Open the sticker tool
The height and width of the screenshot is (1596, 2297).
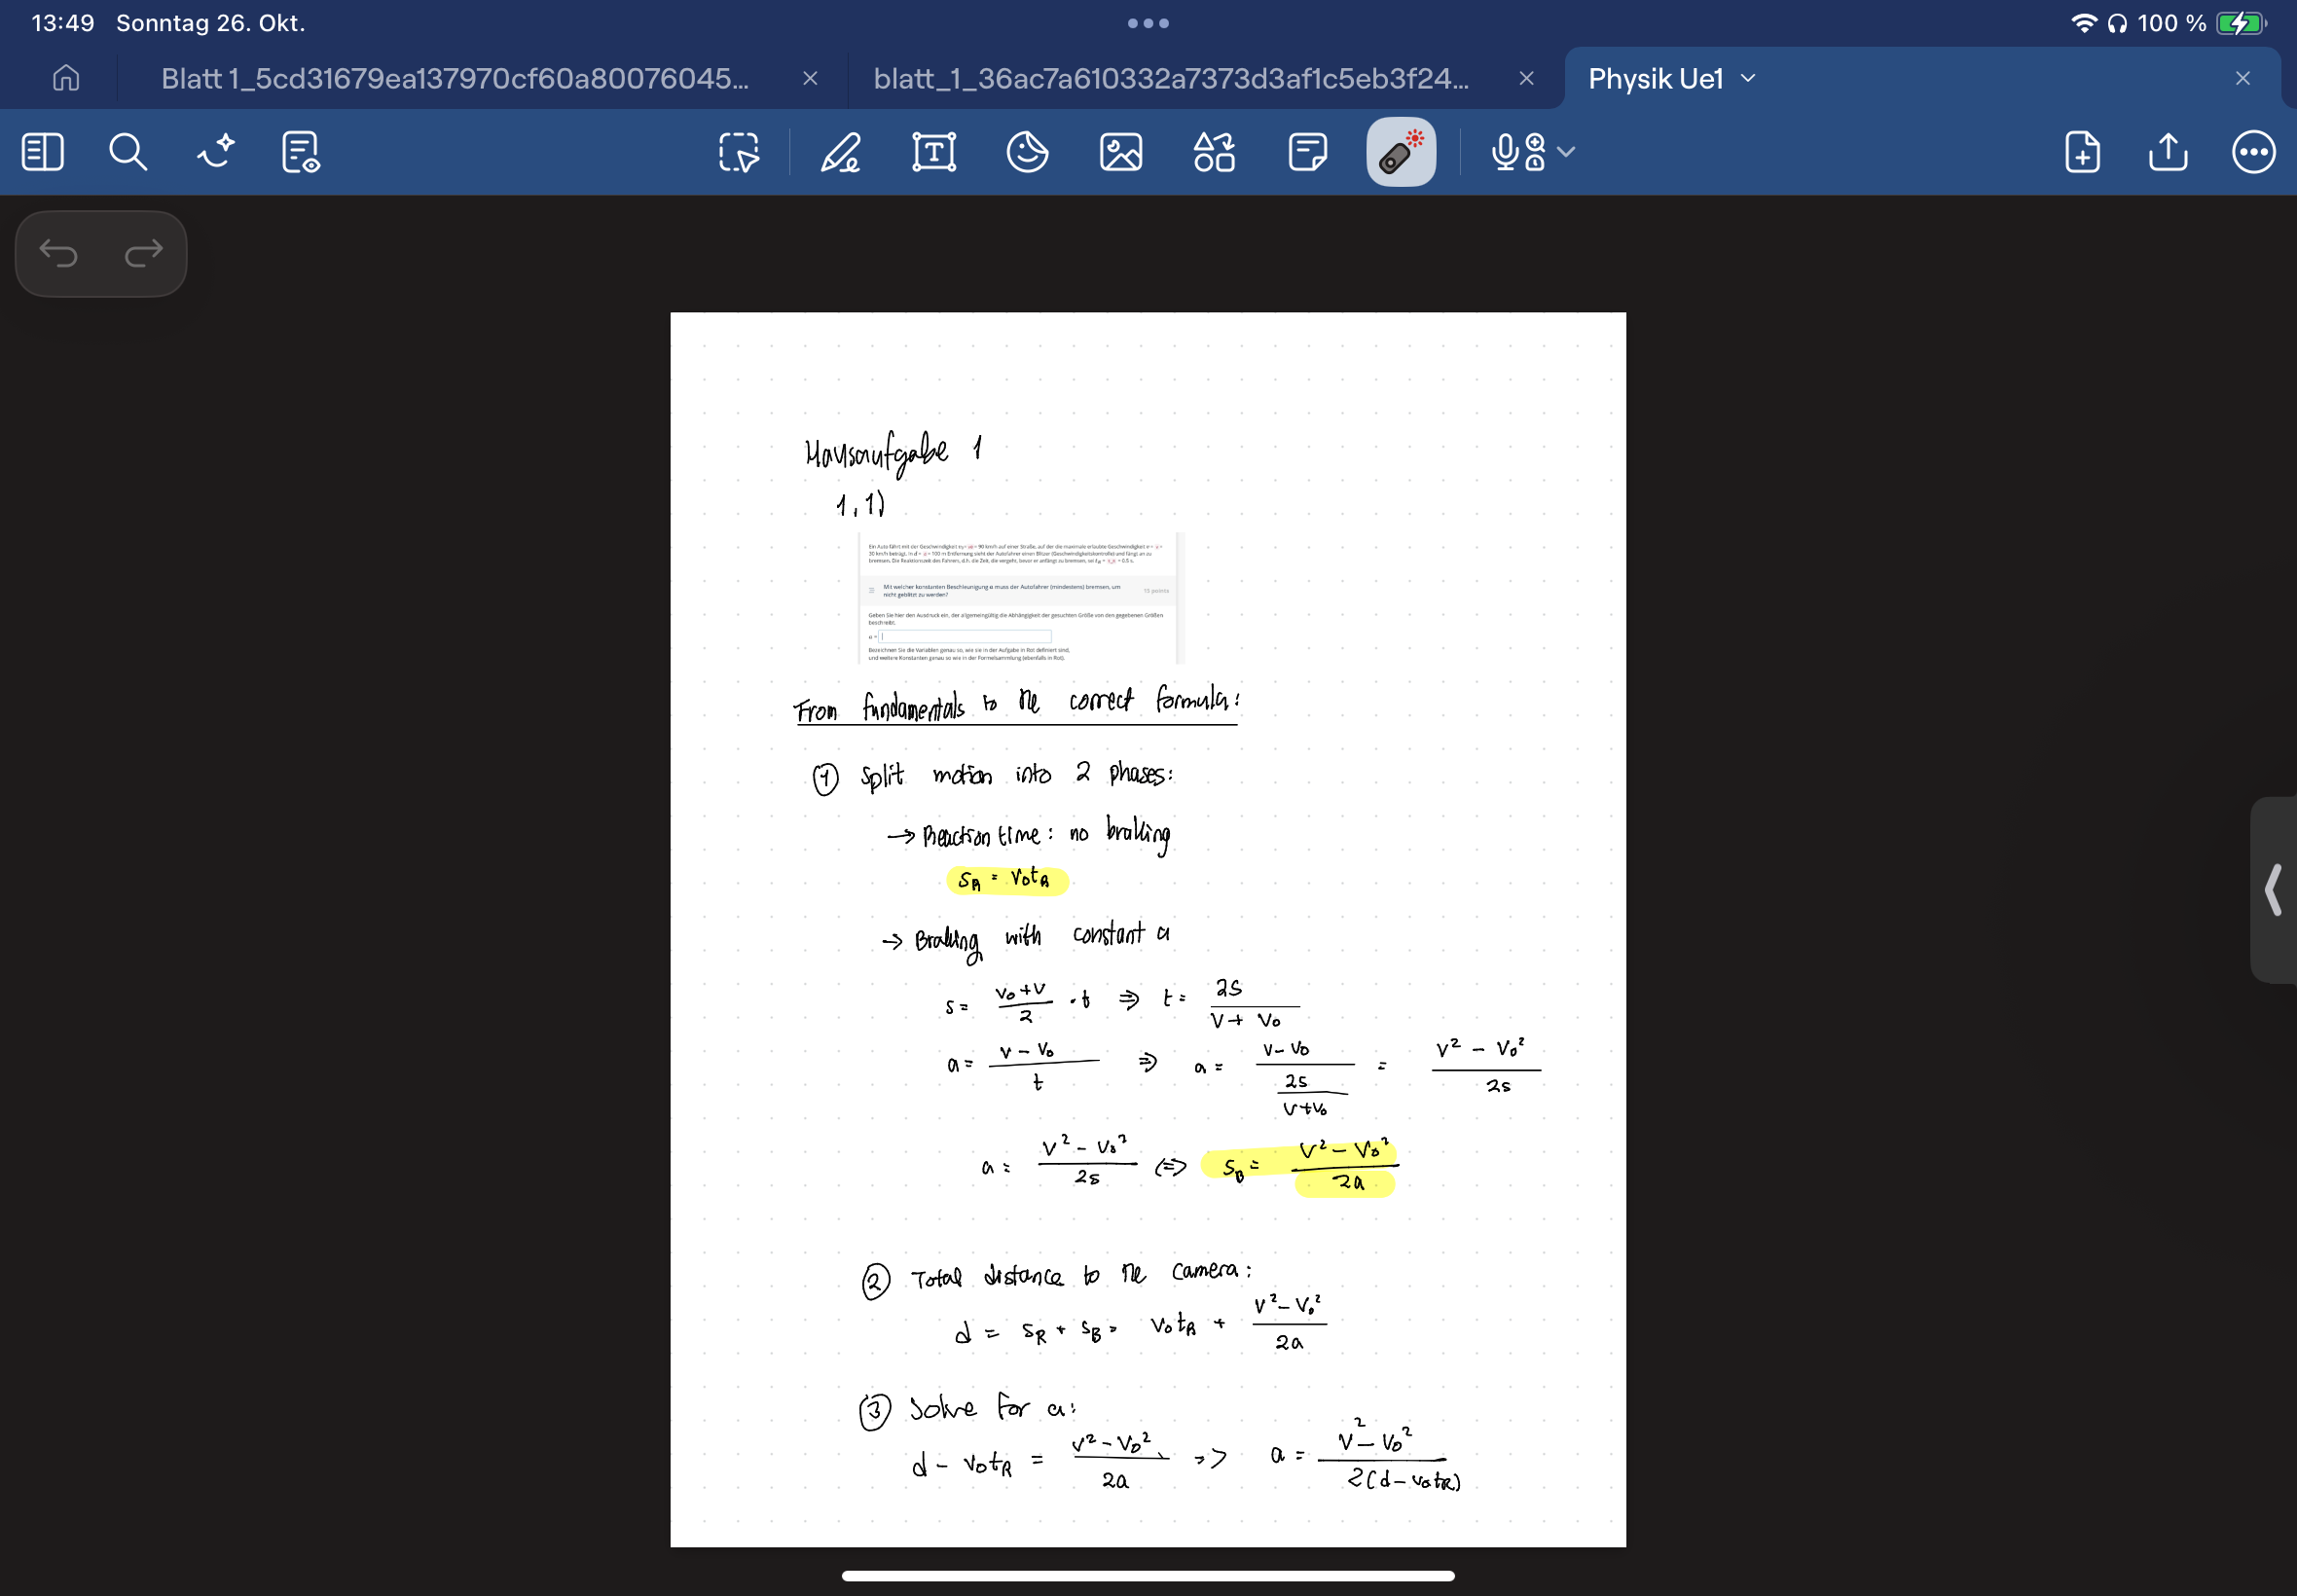tap(1027, 153)
